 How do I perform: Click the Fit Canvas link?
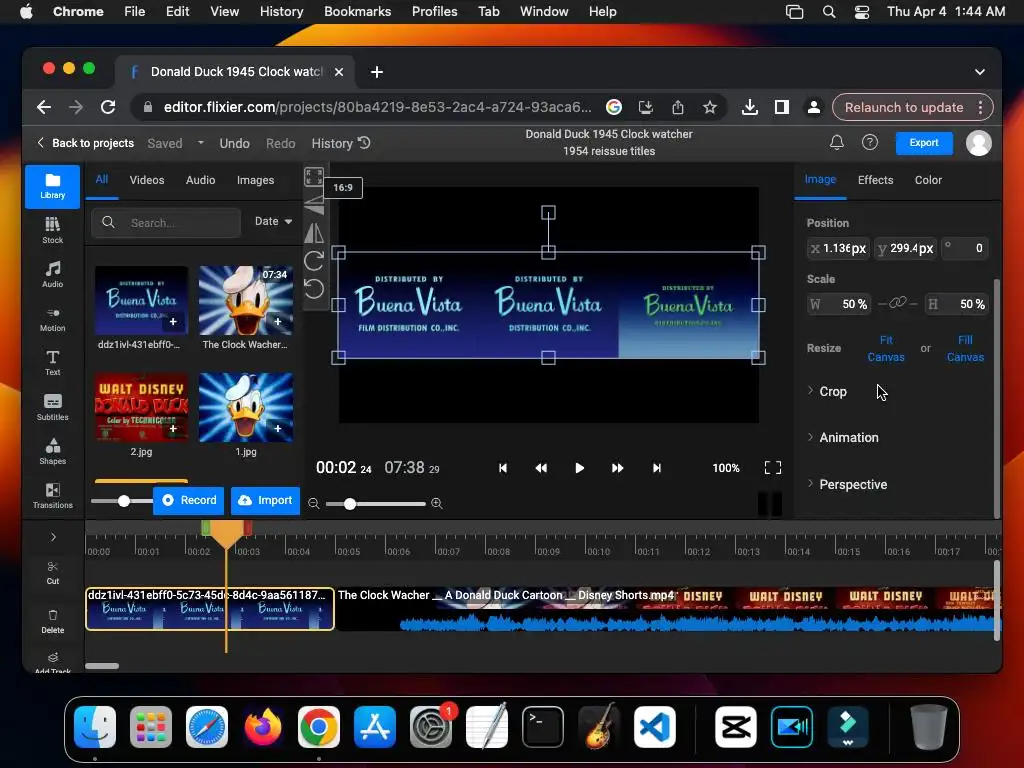click(x=886, y=348)
